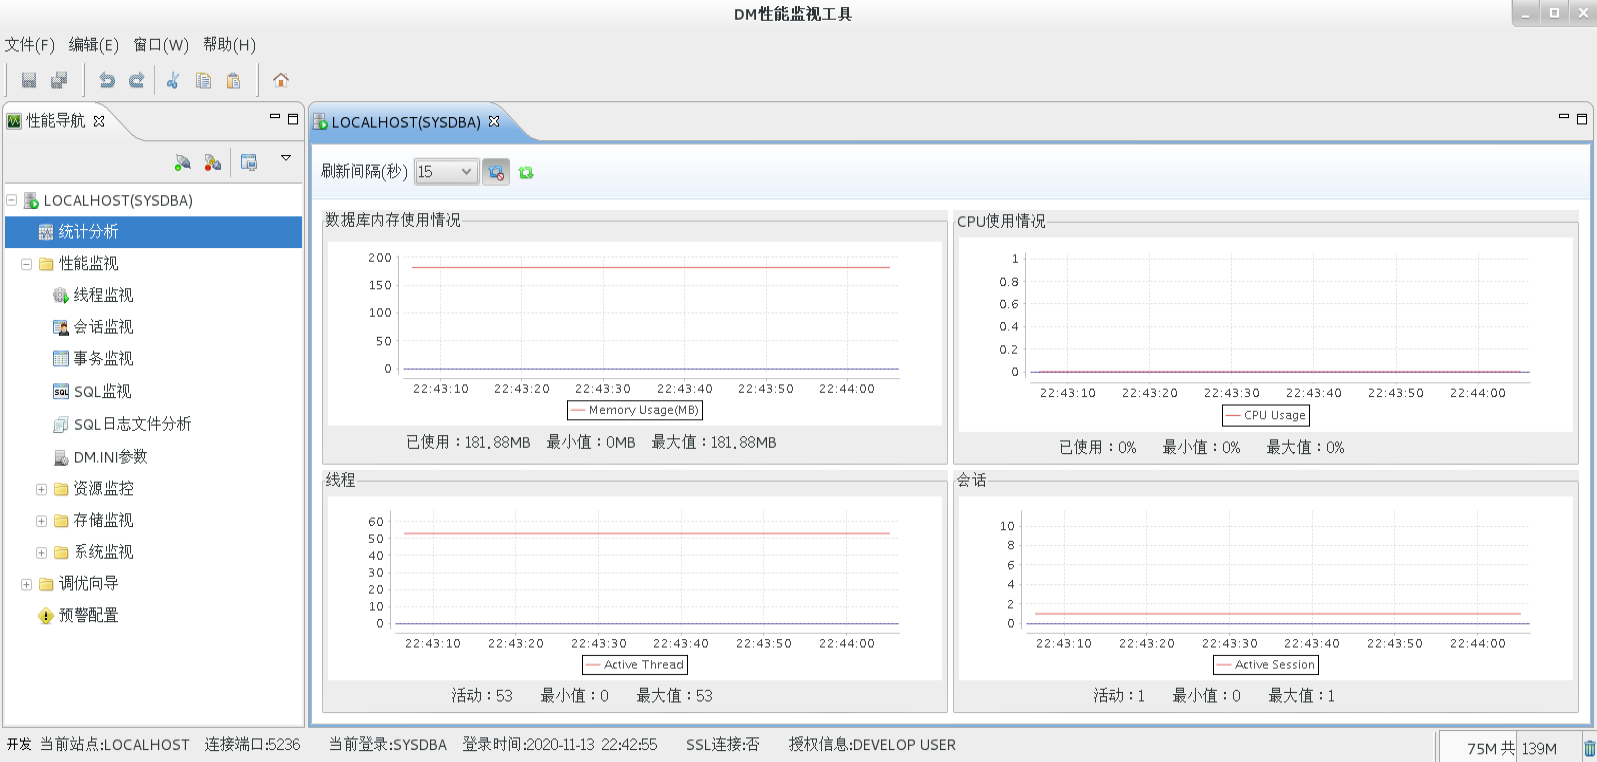Screen dimensions: 1597x762
Task: Click the new monitor window icon in the navigator
Action: [x=249, y=162]
